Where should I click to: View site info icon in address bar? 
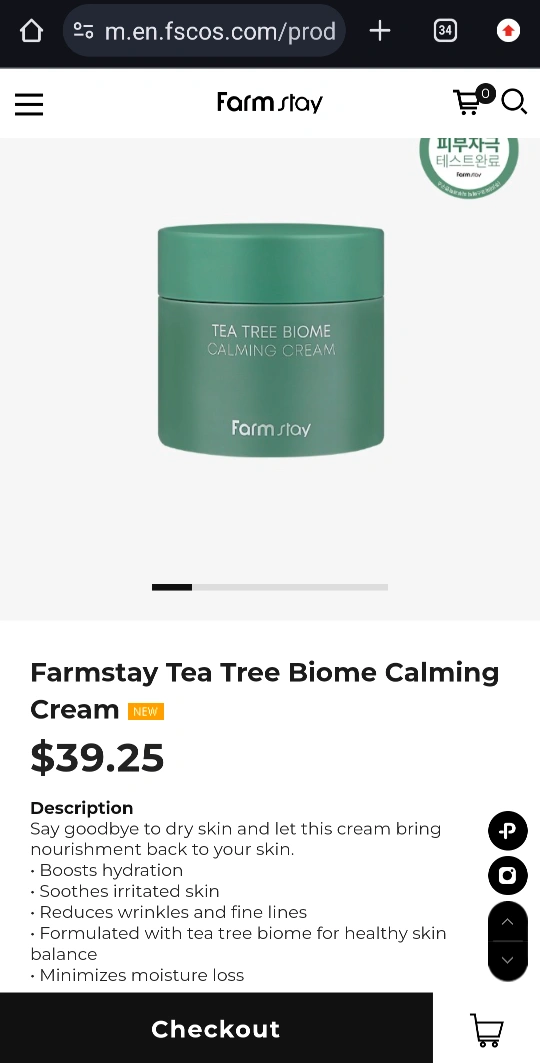point(83,31)
